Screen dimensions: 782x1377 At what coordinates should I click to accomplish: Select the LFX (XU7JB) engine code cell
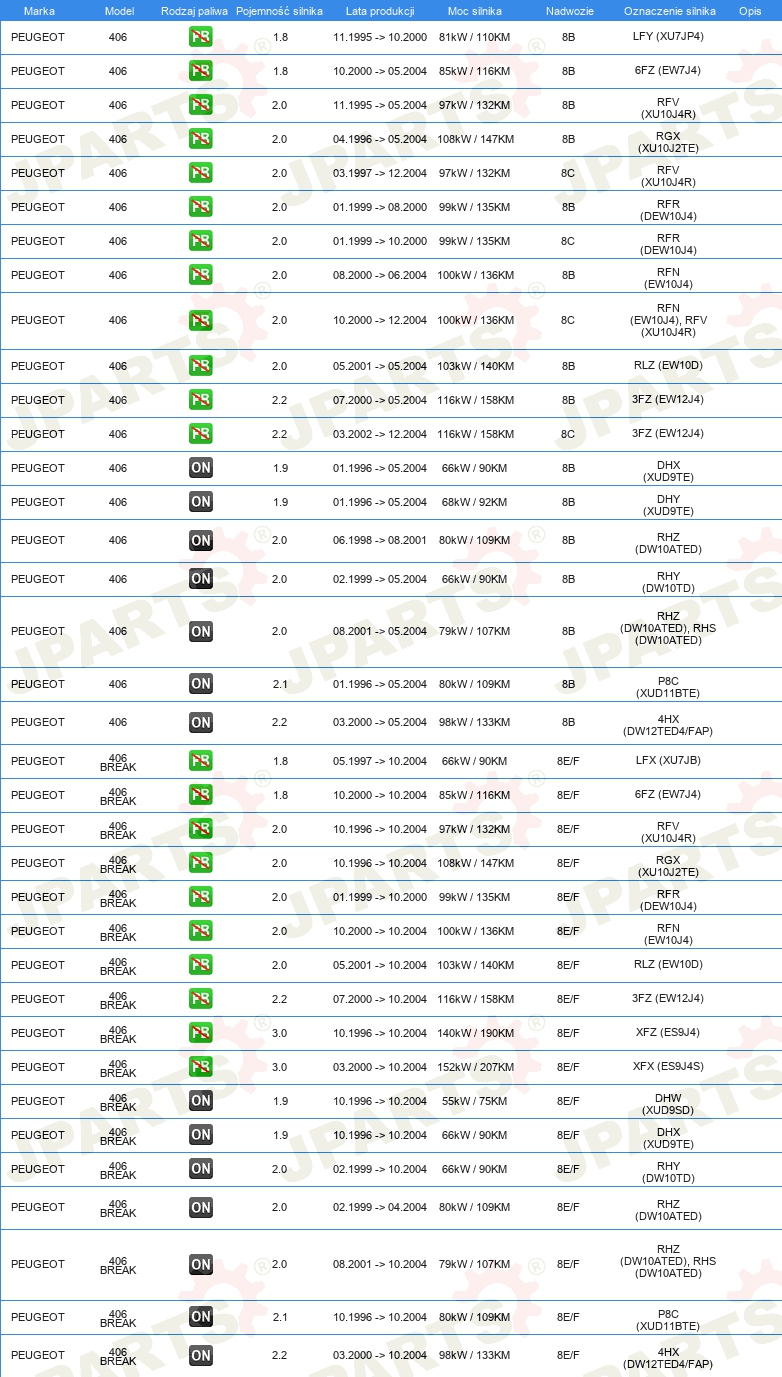click(668, 761)
